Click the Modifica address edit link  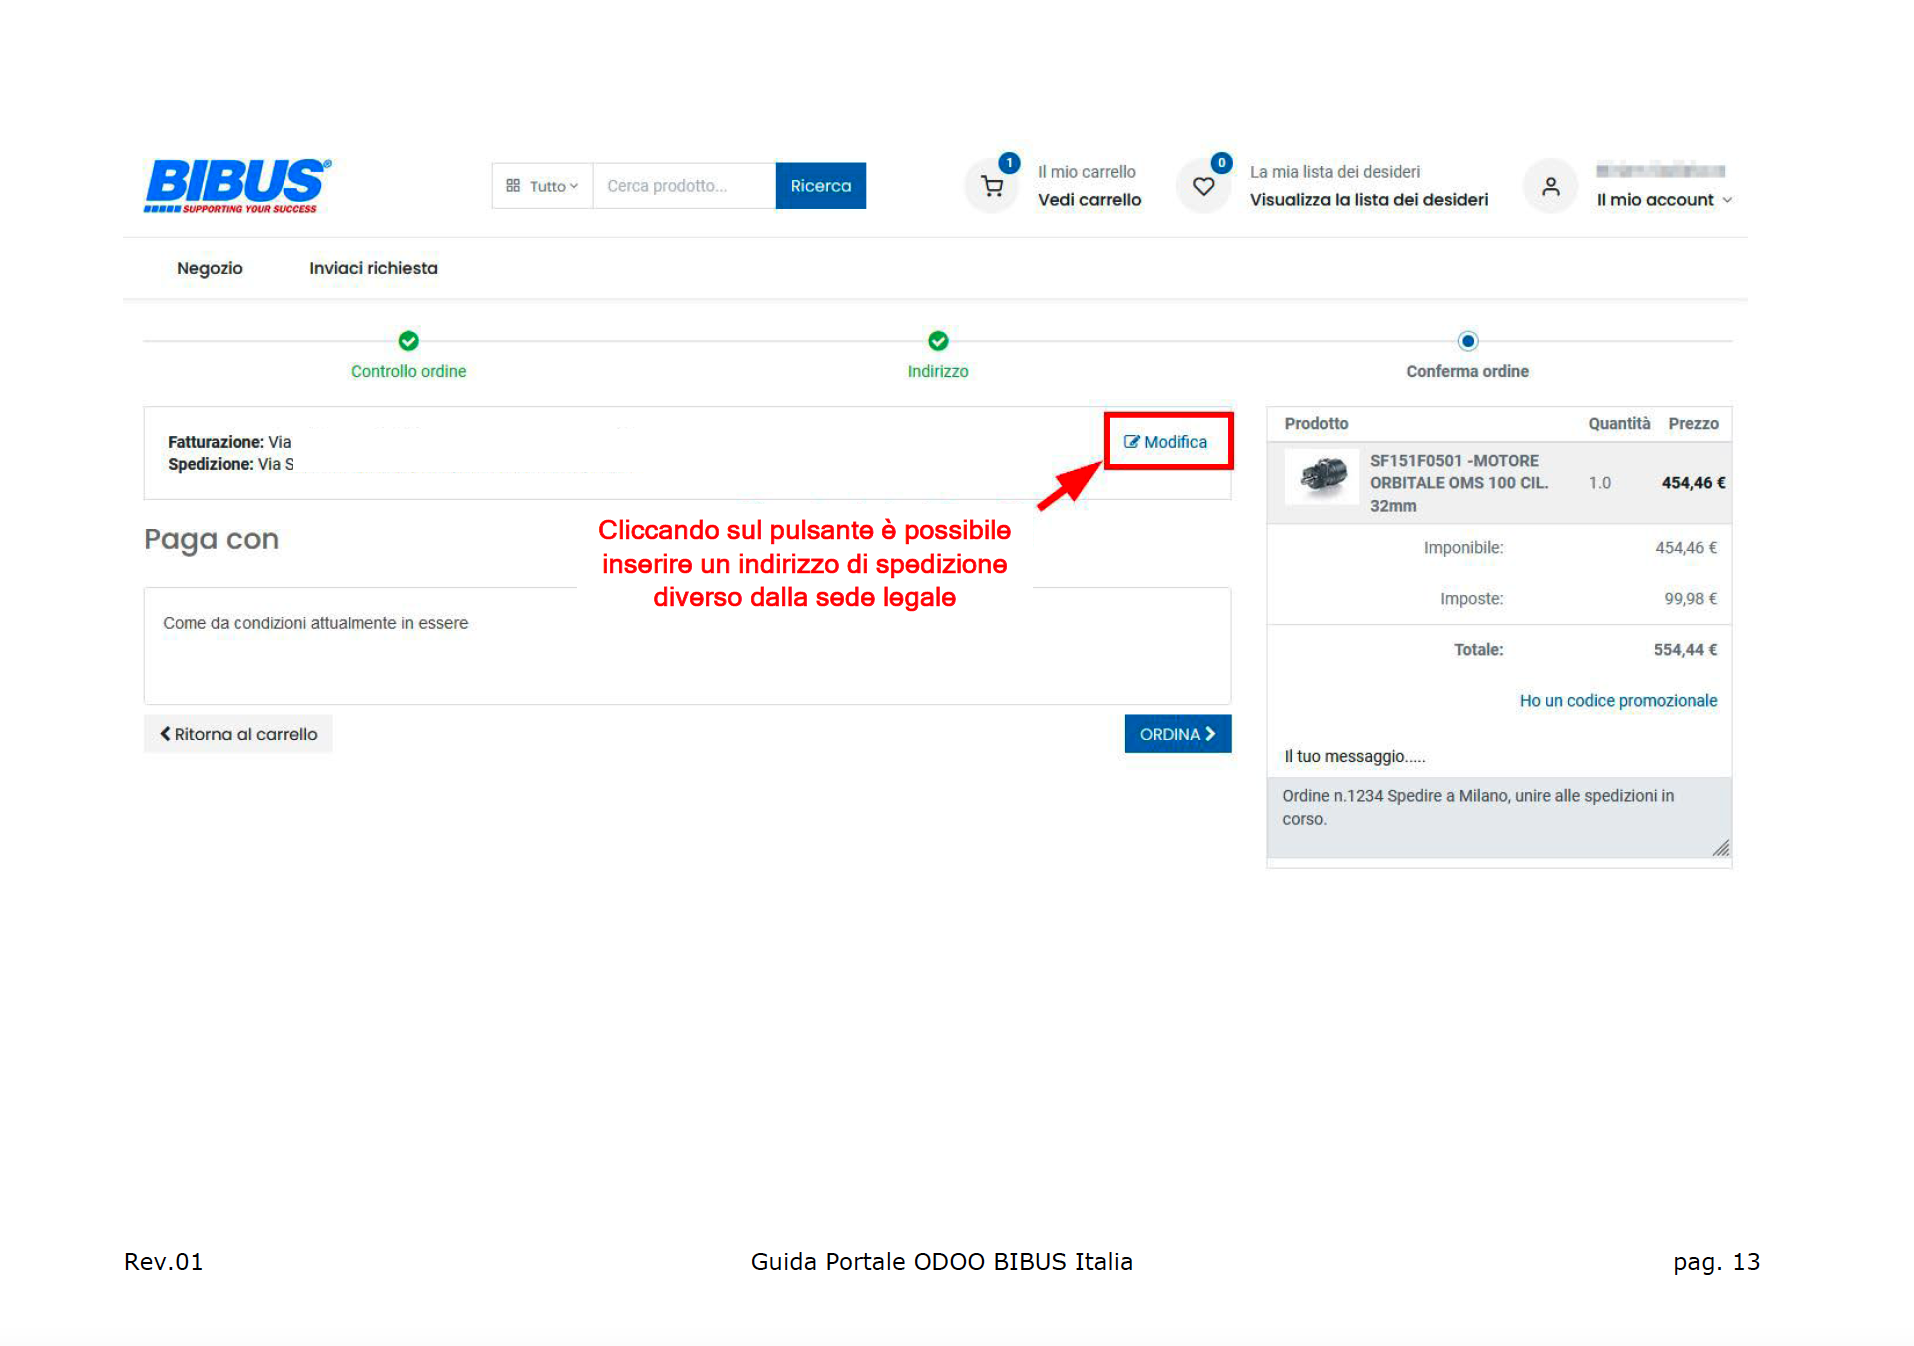1166,442
